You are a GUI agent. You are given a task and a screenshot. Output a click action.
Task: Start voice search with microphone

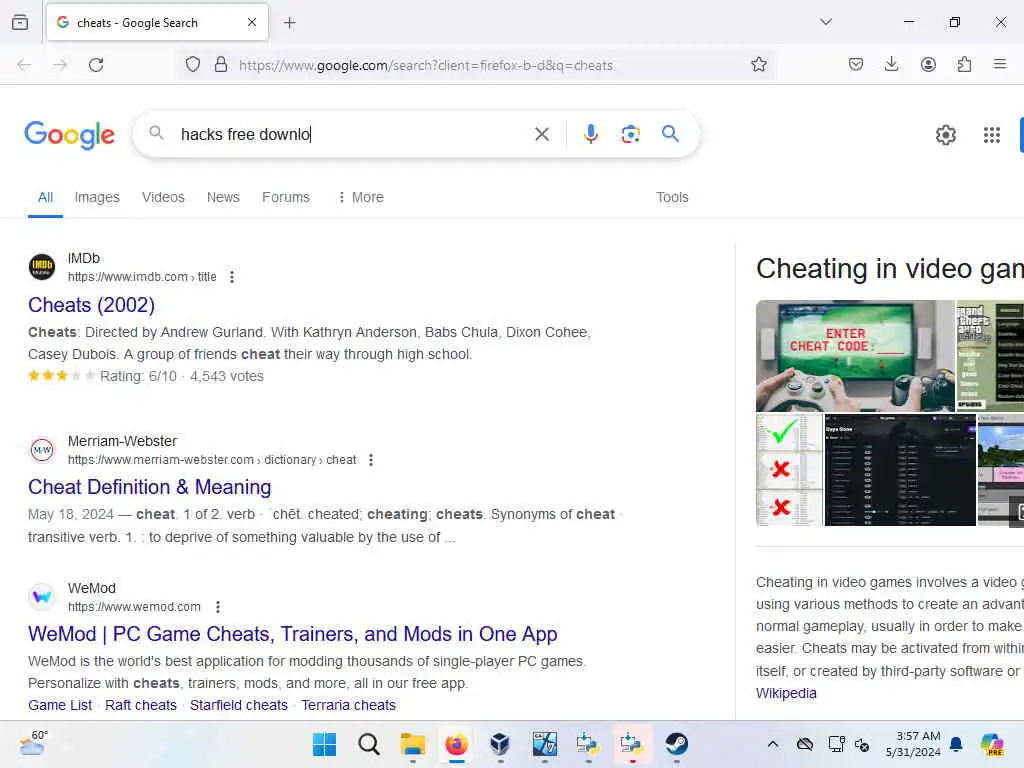(590, 134)
